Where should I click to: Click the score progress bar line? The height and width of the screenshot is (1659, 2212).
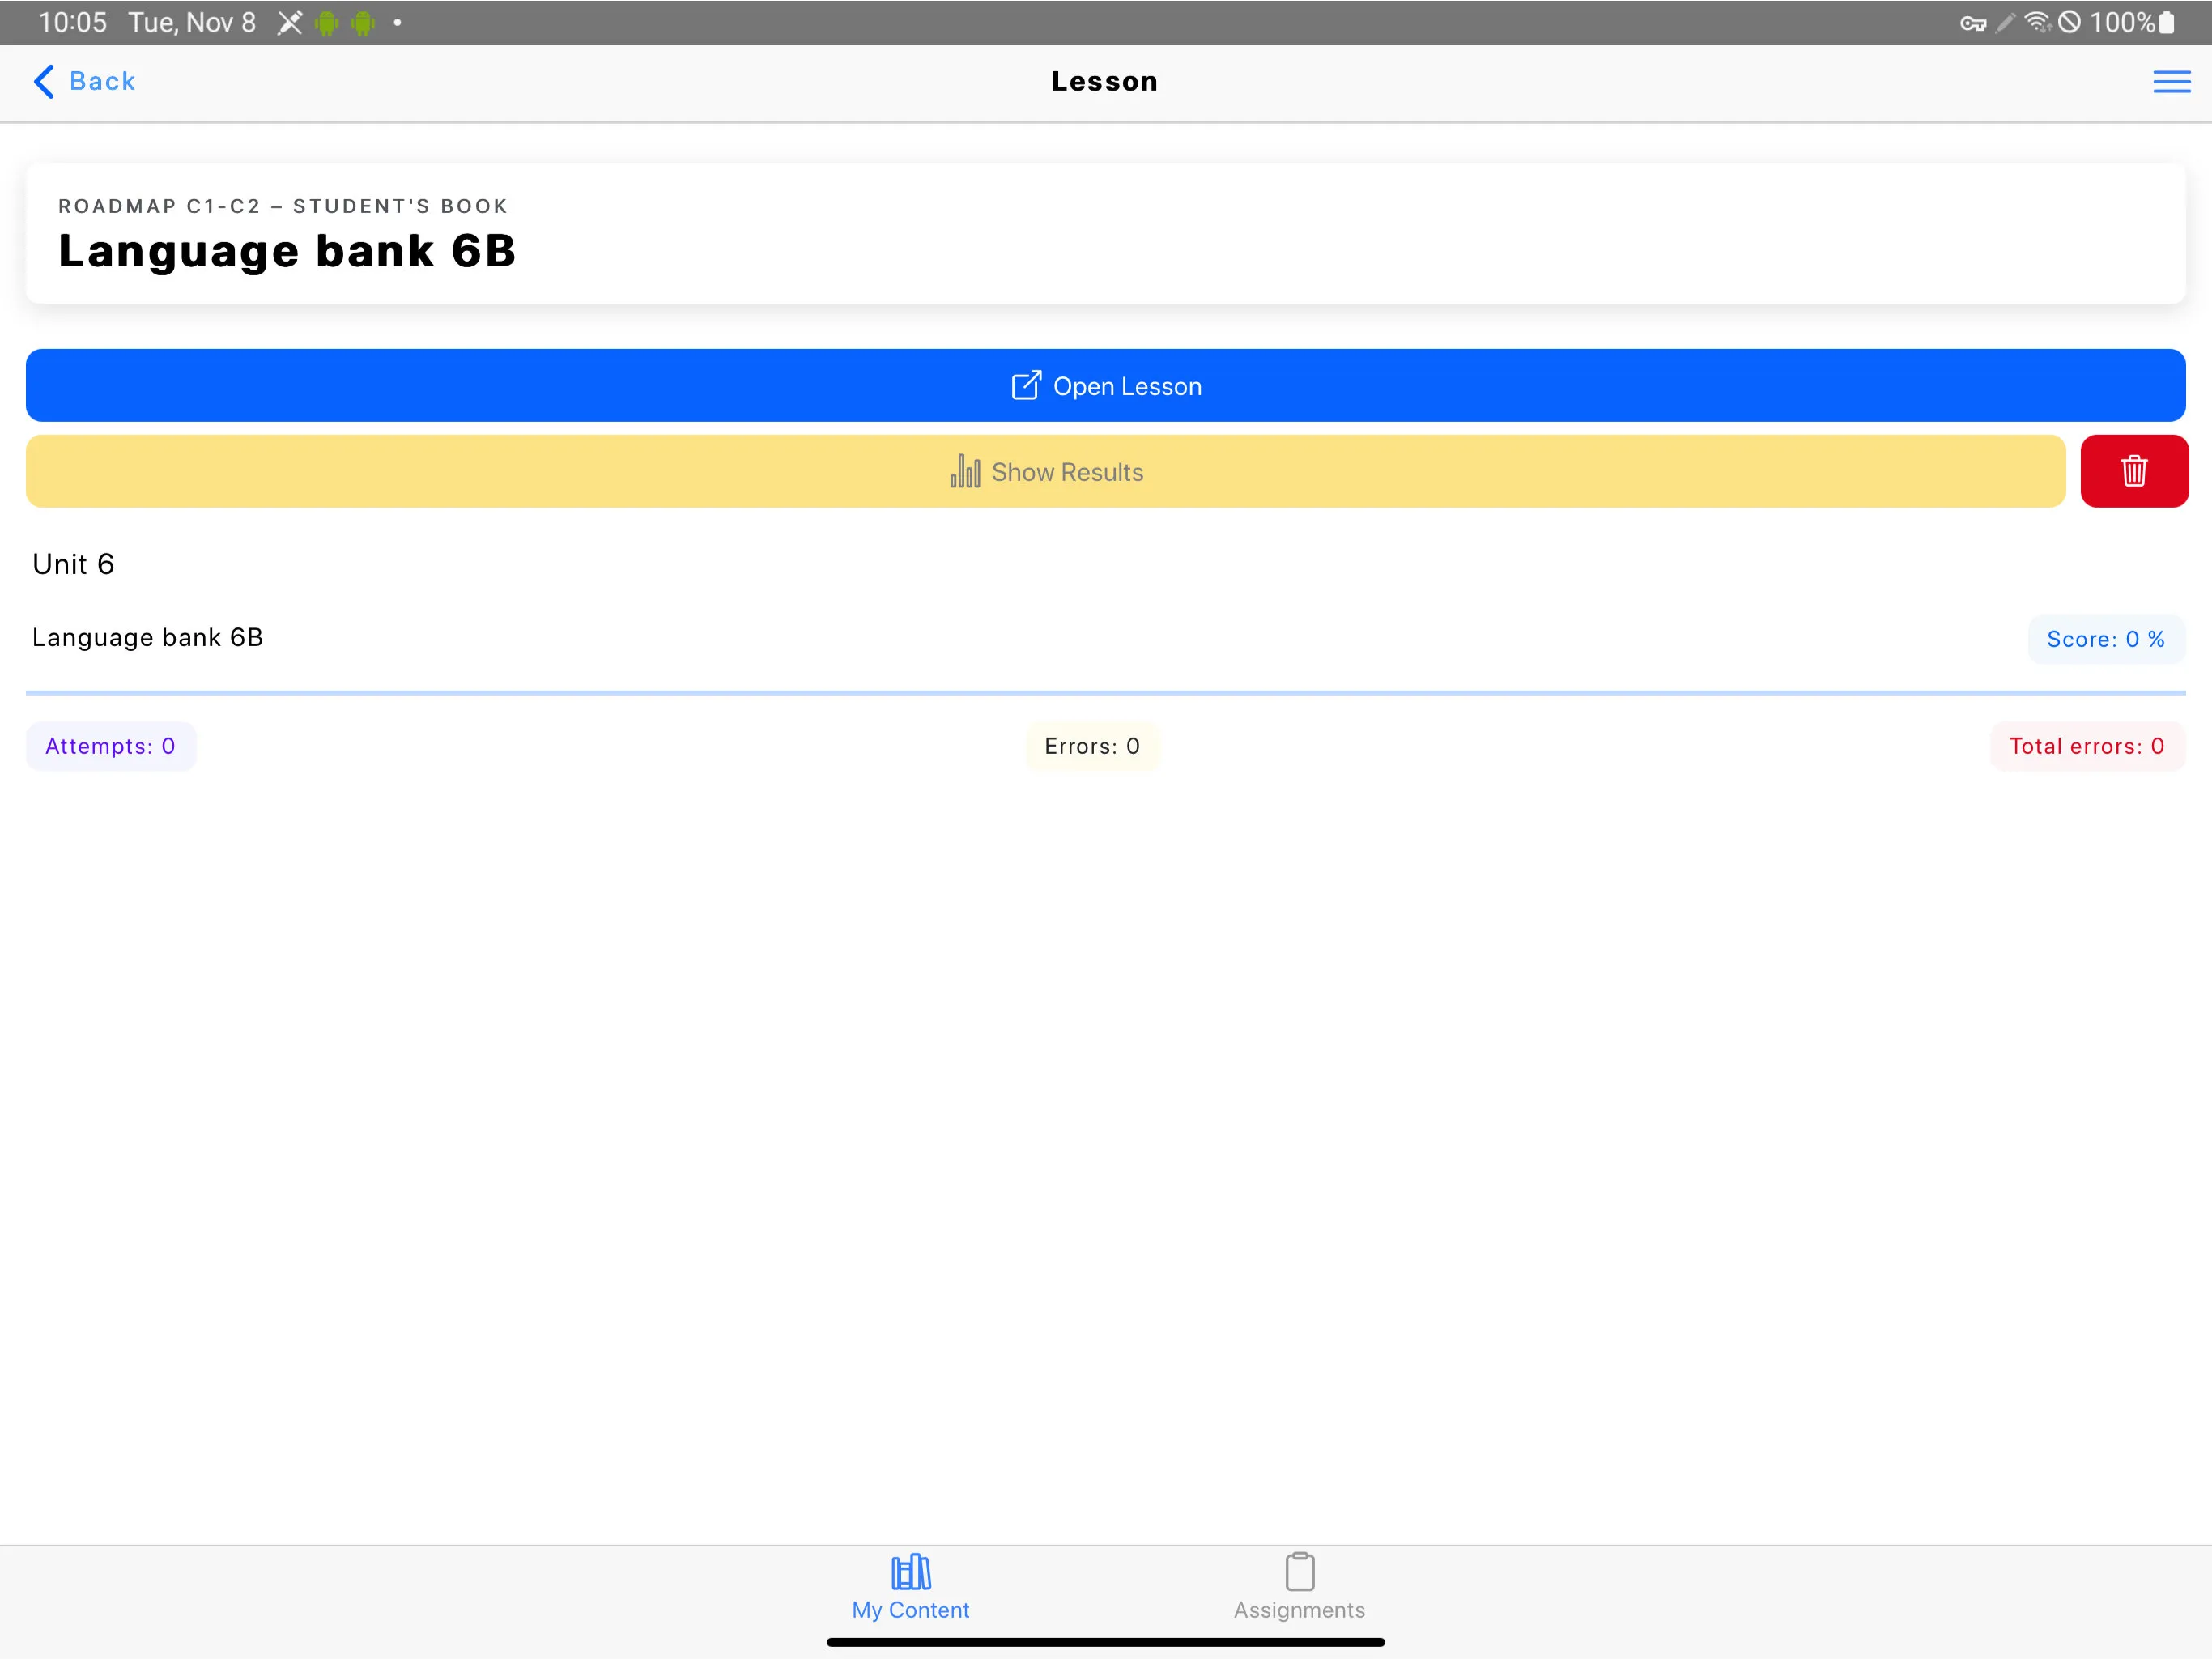point(1105,692)
